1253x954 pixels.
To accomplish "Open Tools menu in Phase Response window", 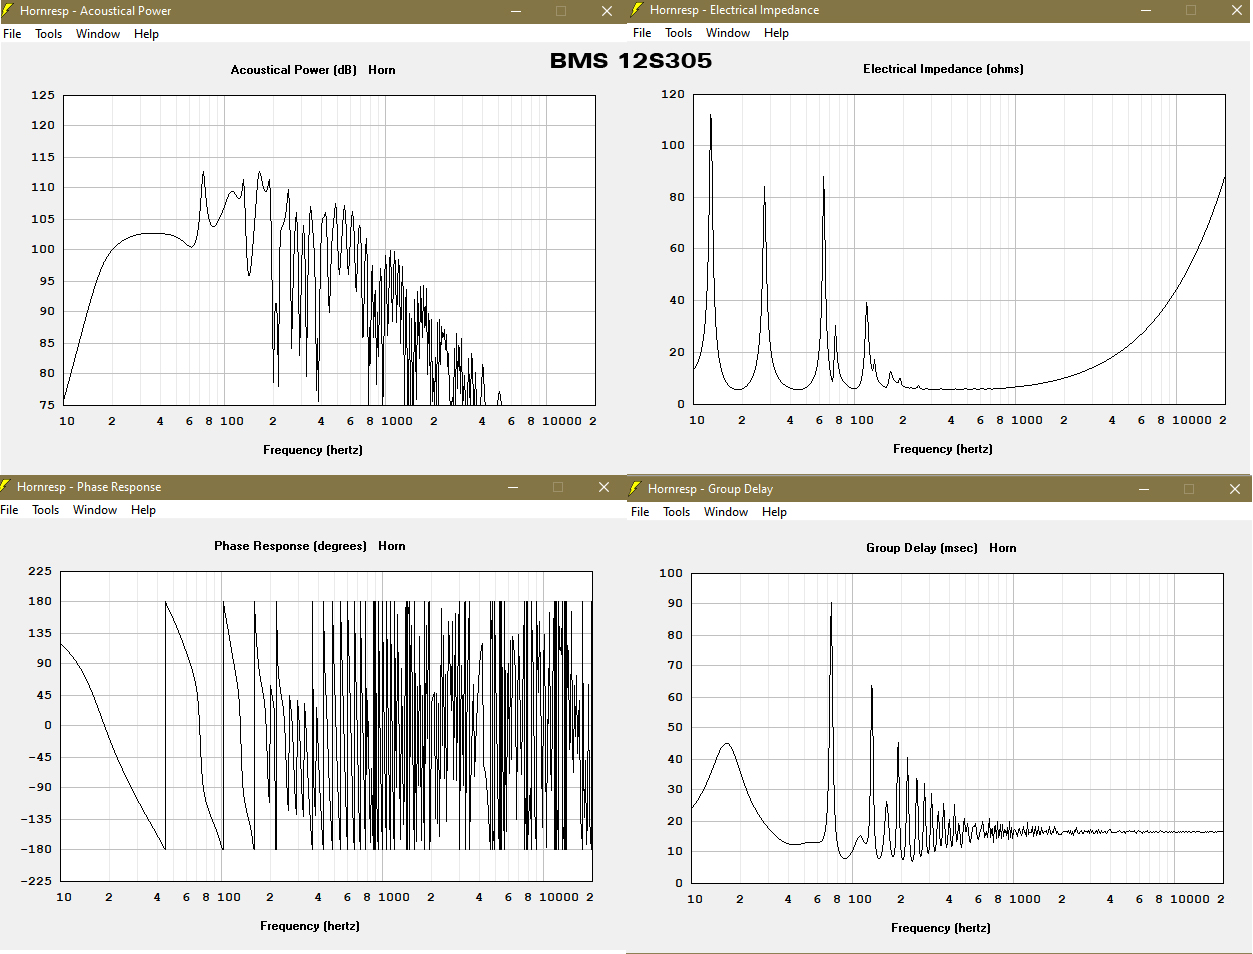I will 45,510.
